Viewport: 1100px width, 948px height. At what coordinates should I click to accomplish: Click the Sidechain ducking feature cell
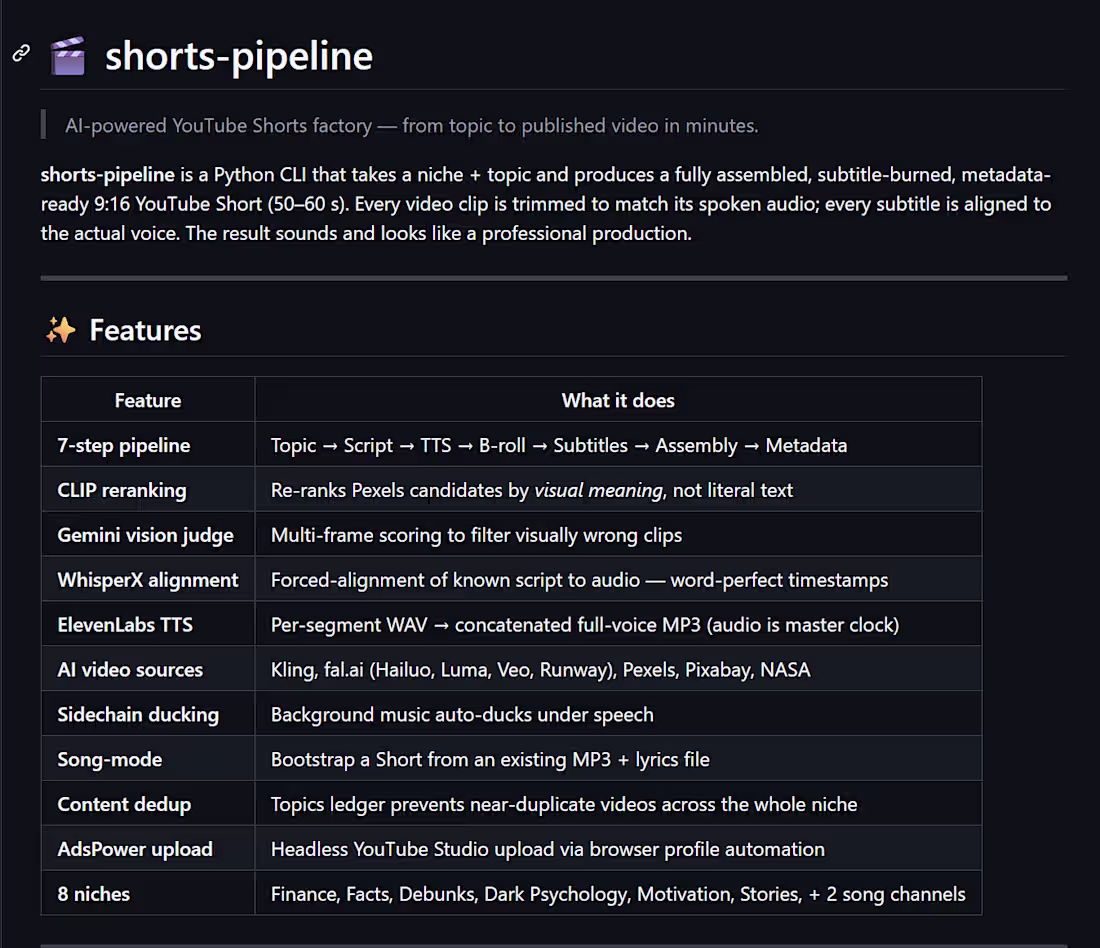point(148,714)
